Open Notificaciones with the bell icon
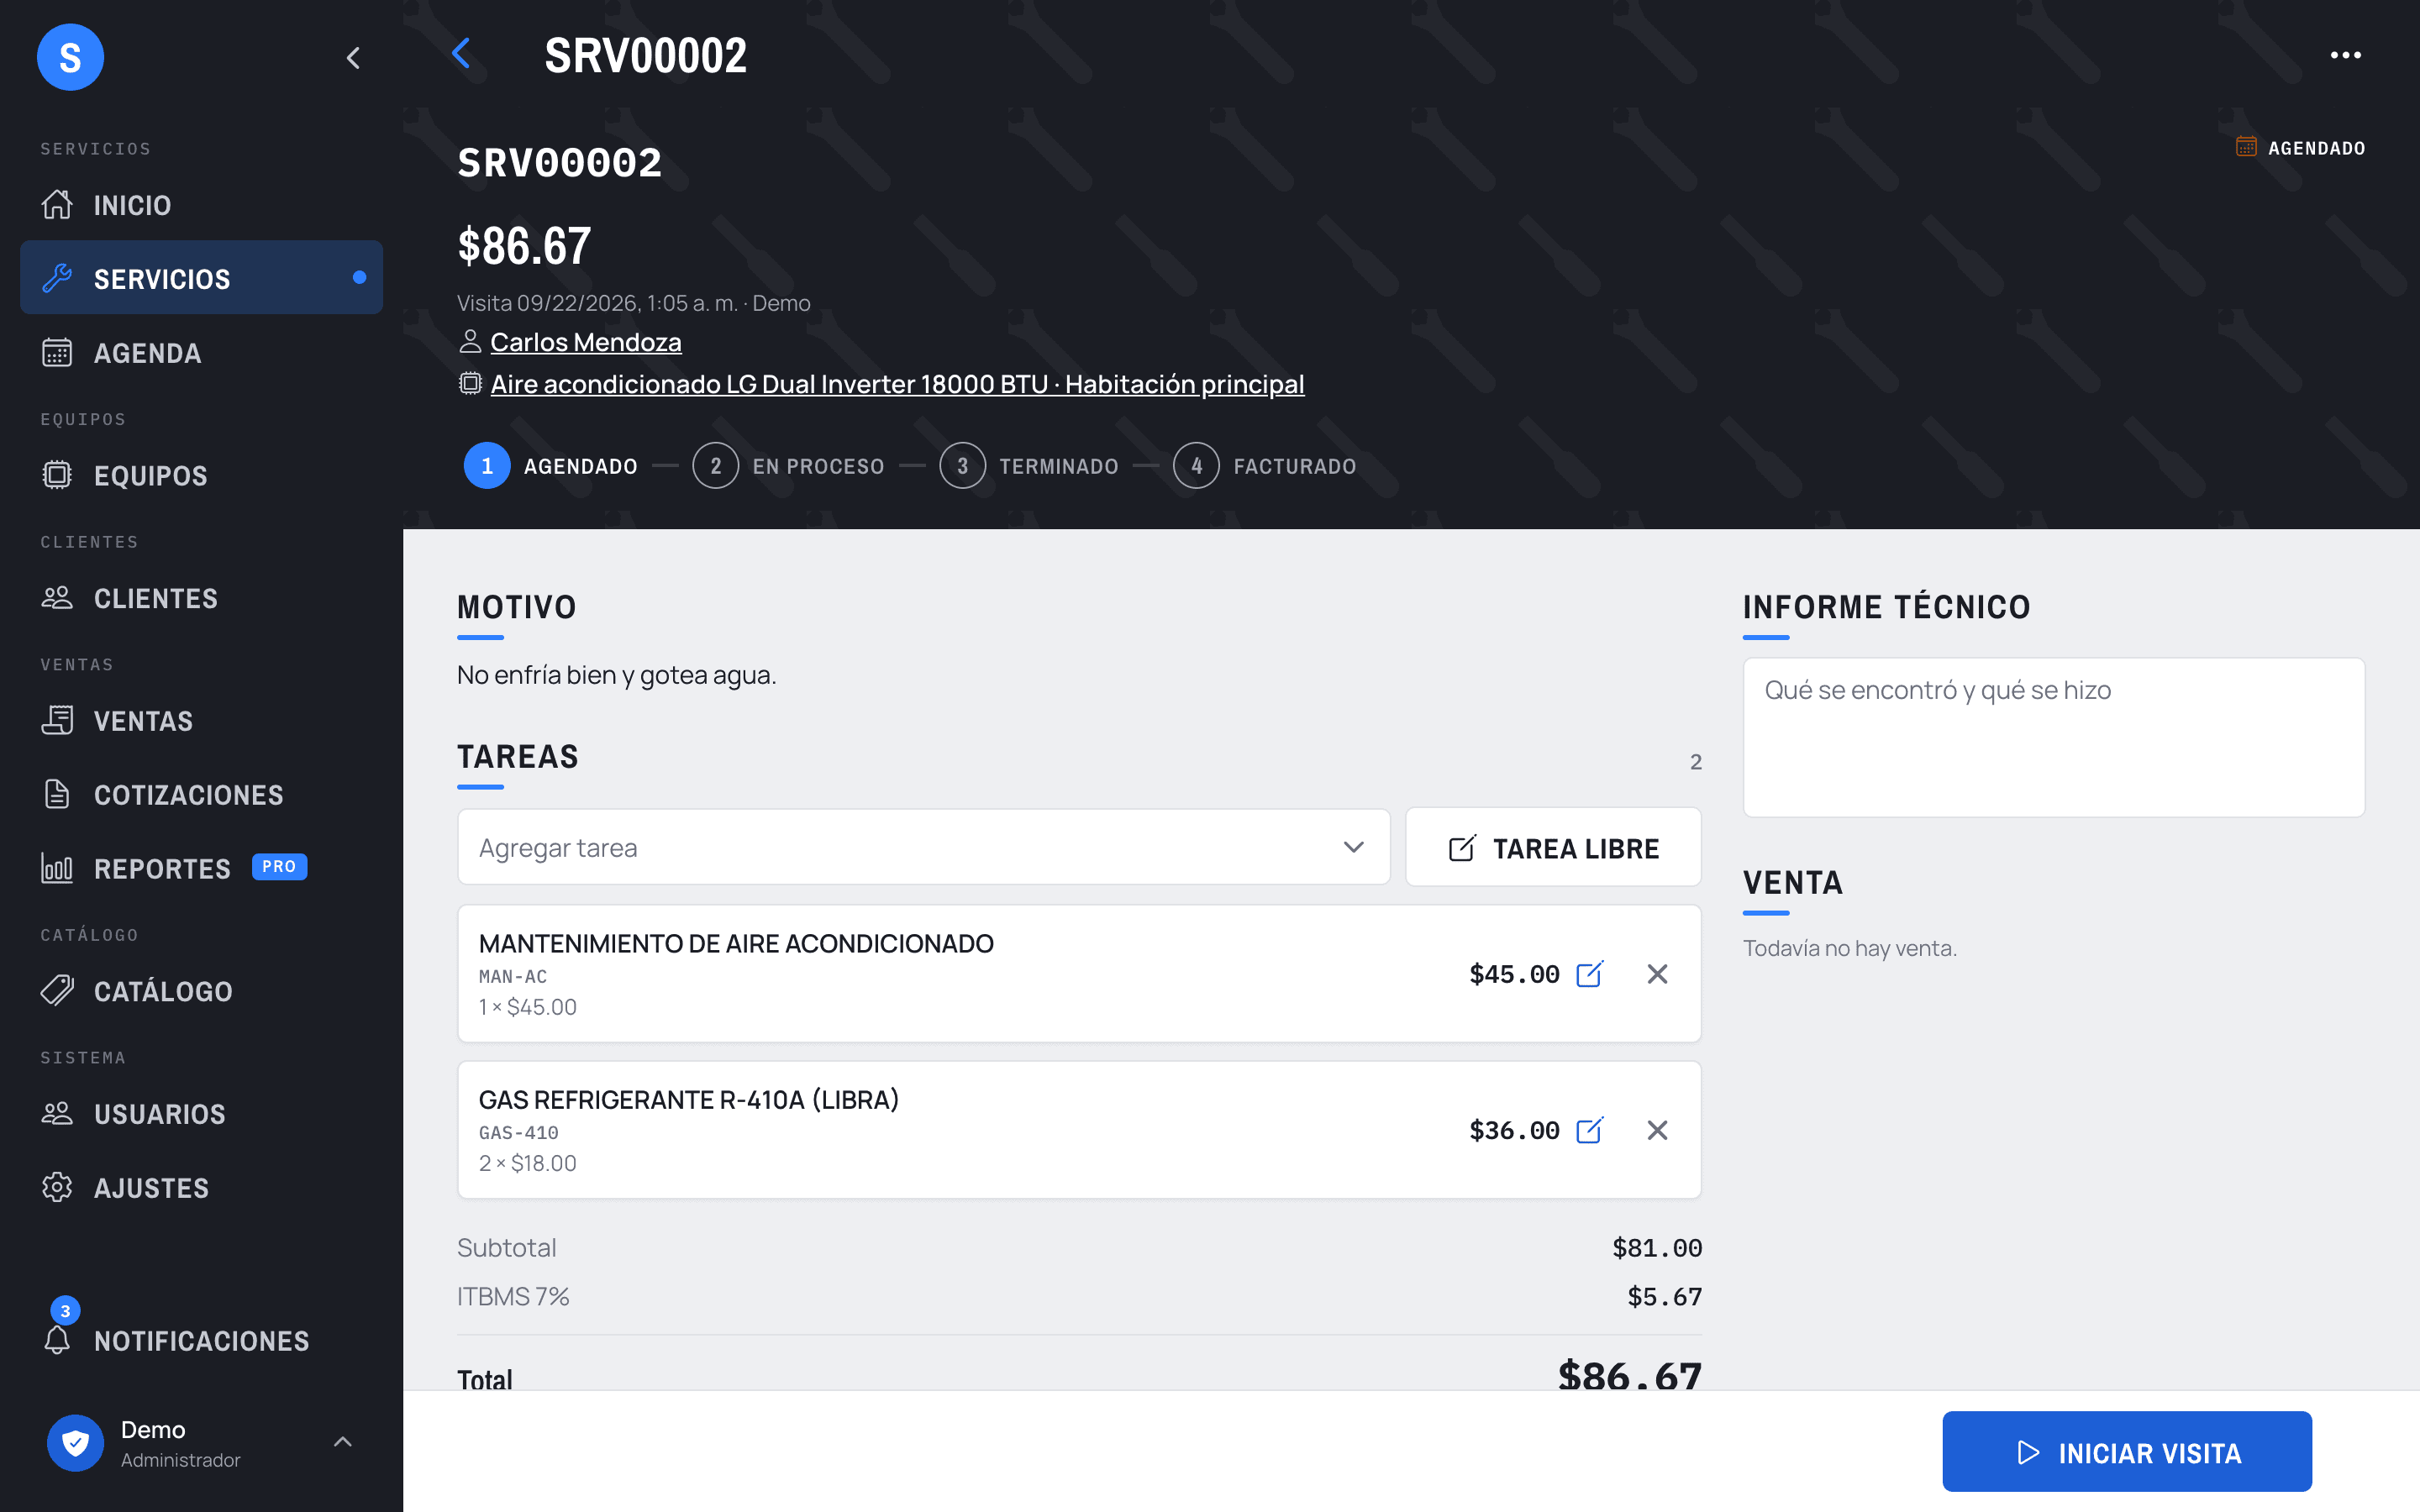Image resolution: width=2420 pixels, height=1512 pixels. click(x=201, y=1340)
